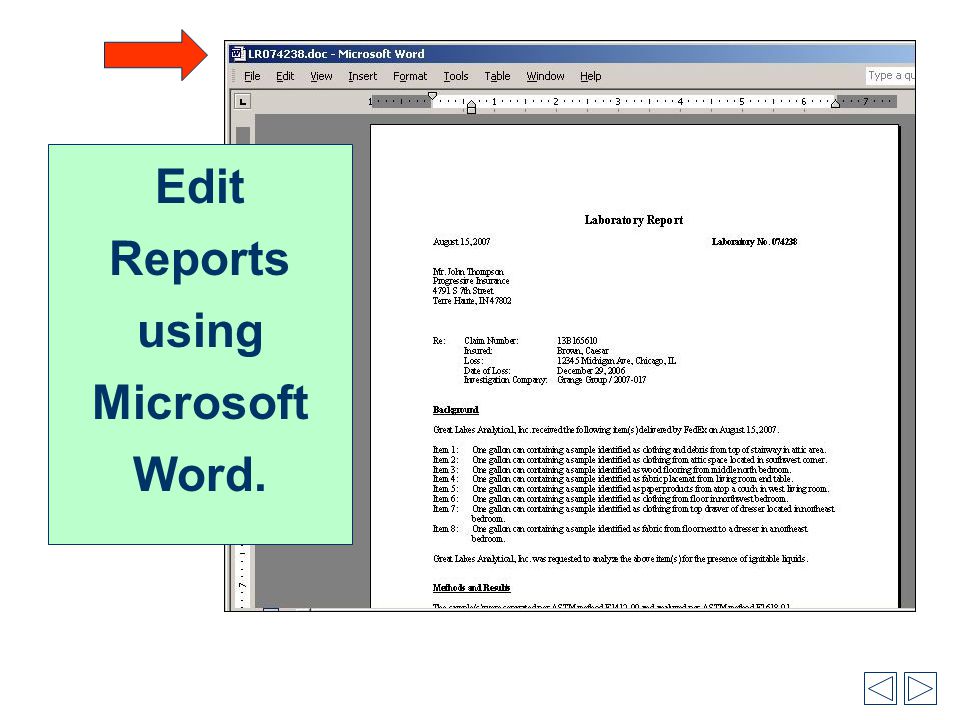Image resolution: width=960 pixels, height=720 pixels.
Task: Open the Help menu
Action: tap(590, 76)
